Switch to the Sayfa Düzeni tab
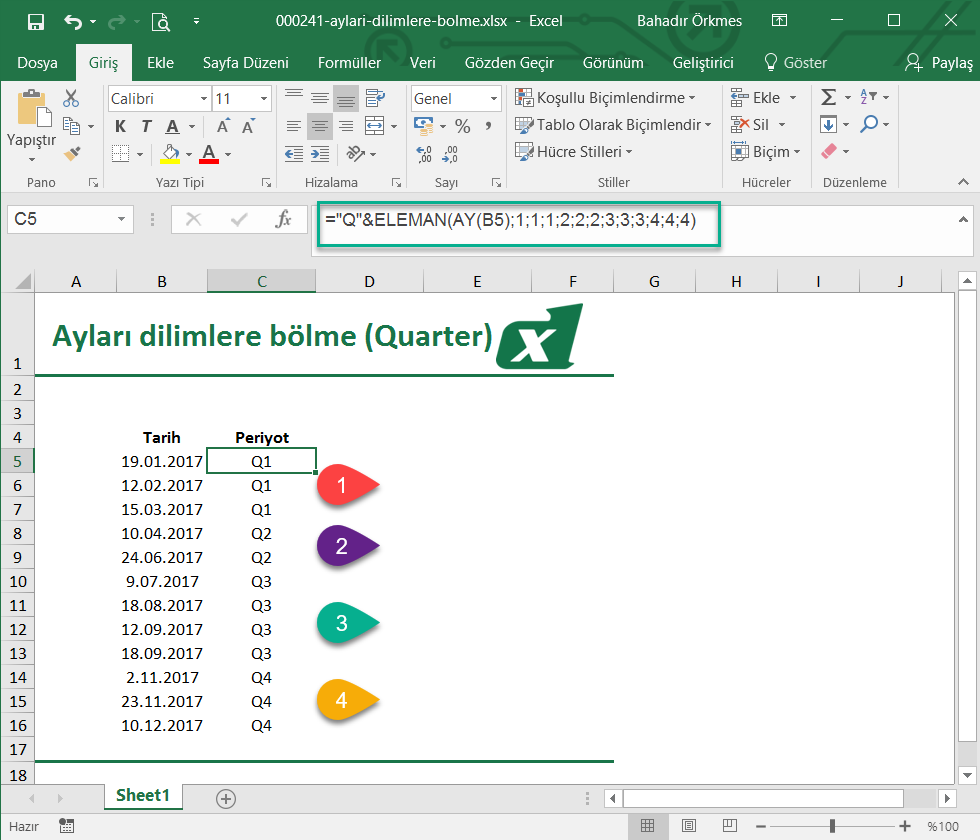Viewport: 980px width, 840px height. (246, 63)
